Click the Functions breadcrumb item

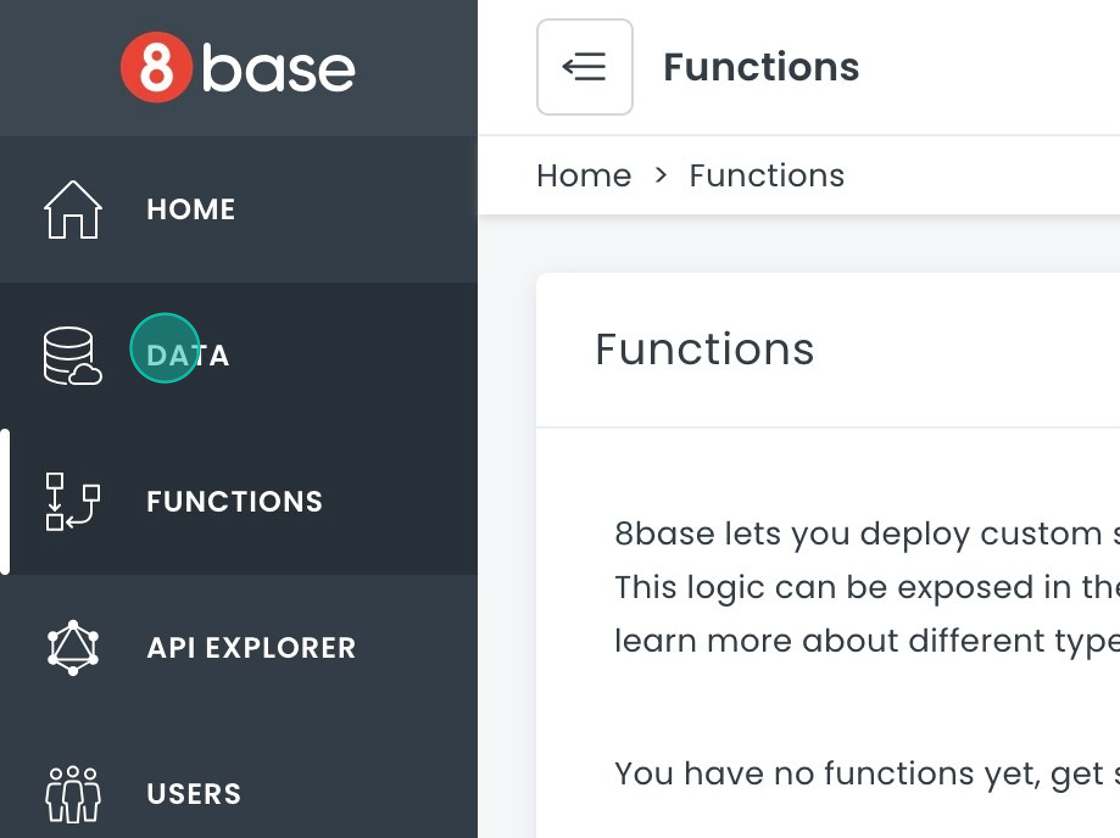(766, 176)
